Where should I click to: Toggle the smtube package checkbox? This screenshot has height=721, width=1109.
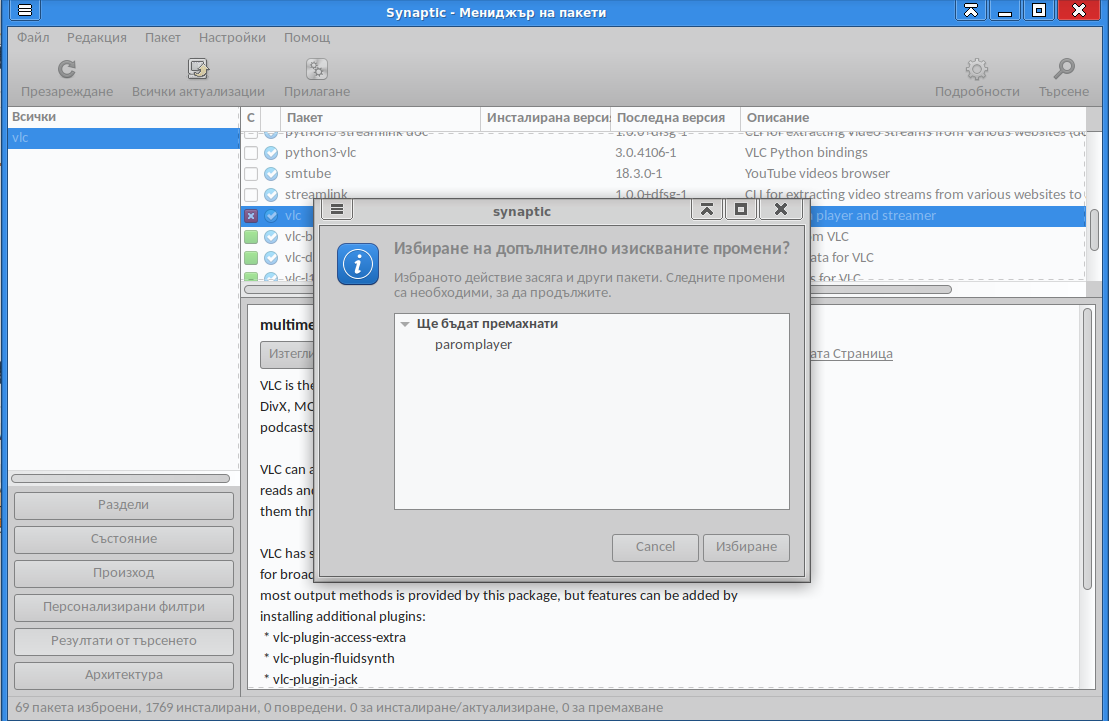251,174
